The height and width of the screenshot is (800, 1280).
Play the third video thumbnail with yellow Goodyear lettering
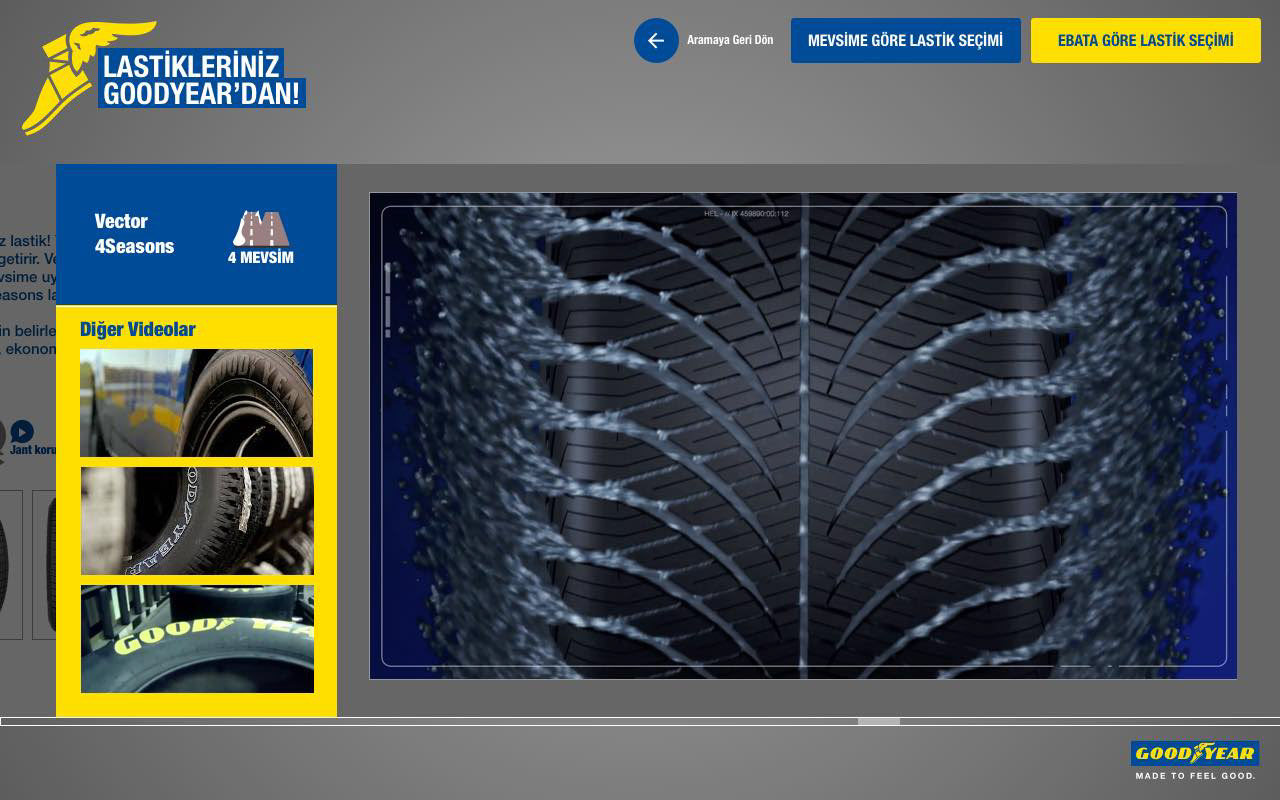[196, 639]
